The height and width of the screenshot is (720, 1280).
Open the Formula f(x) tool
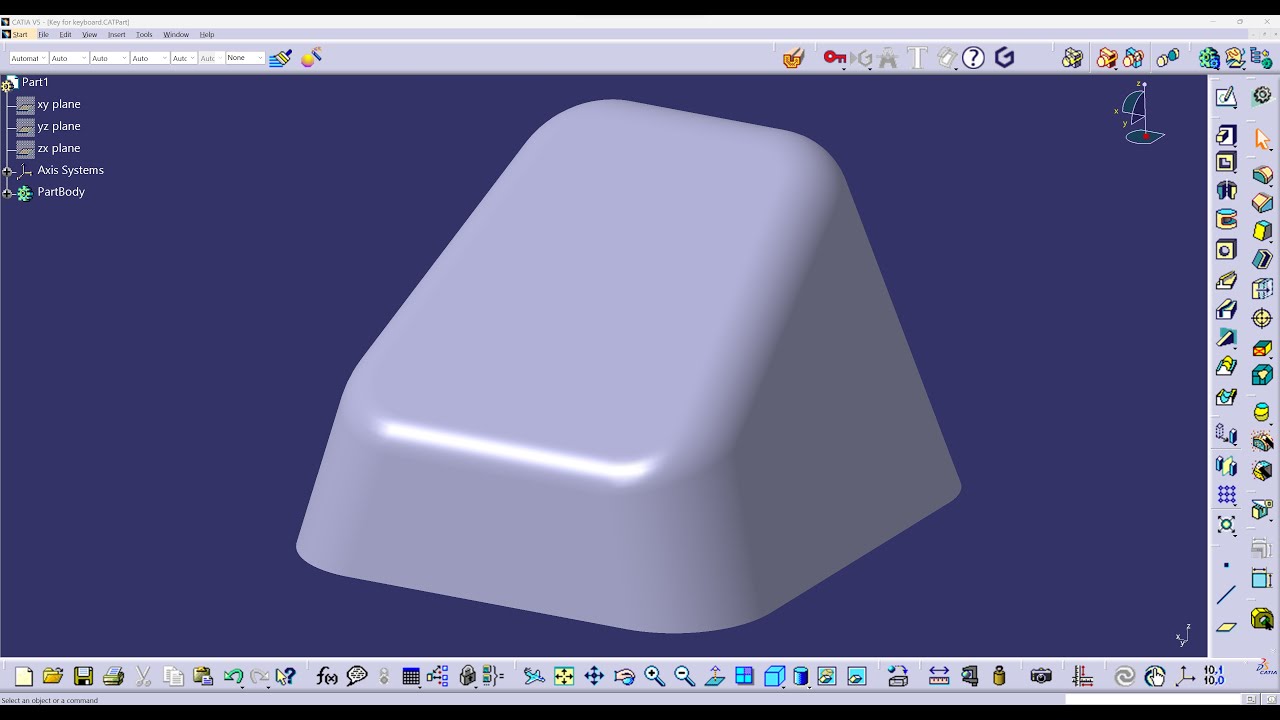click(x=327, y=677)
